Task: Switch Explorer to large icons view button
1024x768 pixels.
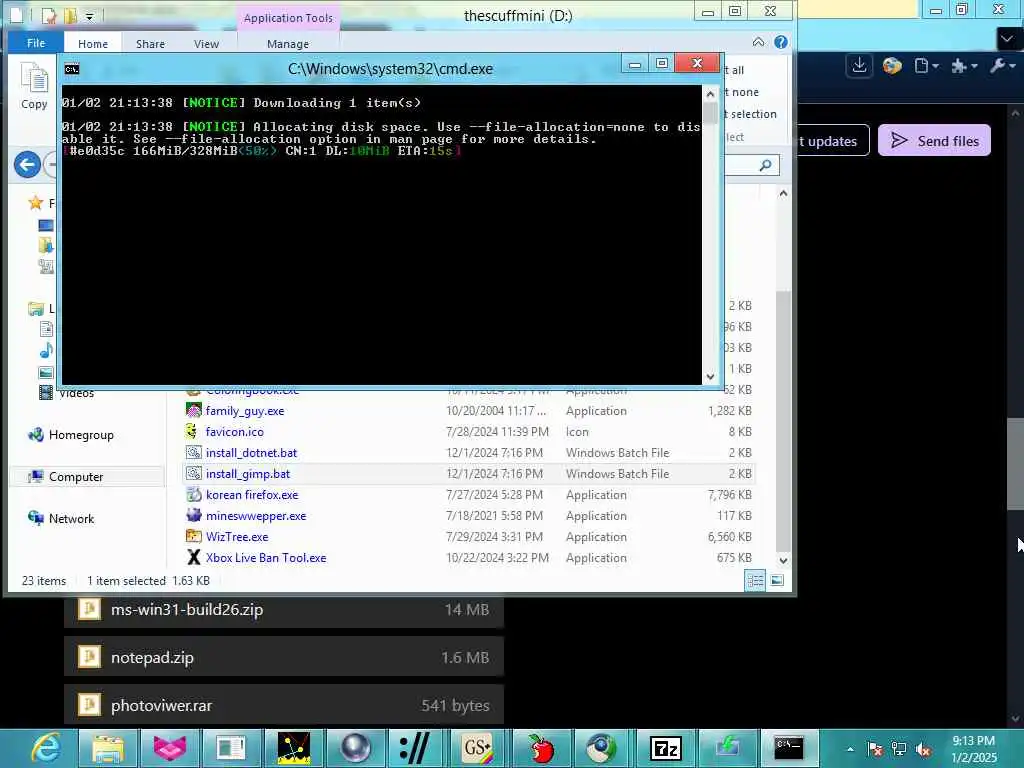Action: click(776, 580)
